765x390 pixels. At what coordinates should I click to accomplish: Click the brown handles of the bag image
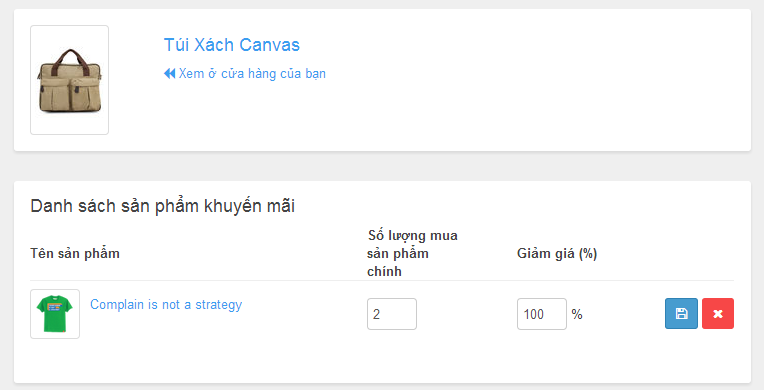click(70, 57)
